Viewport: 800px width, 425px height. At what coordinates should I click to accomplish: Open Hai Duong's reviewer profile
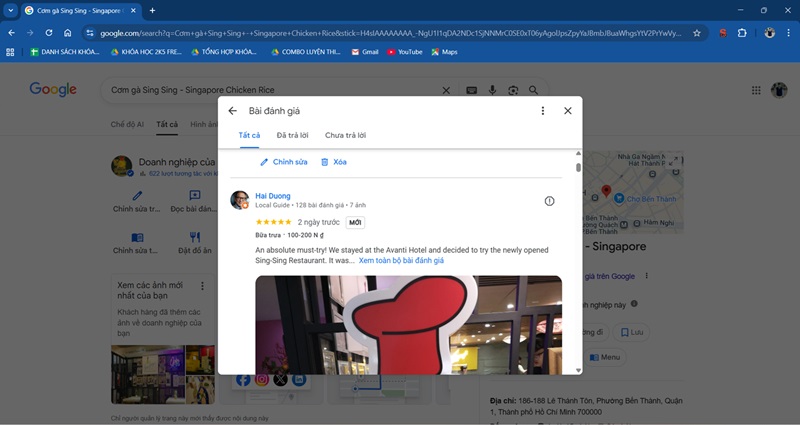pos(272,195)
